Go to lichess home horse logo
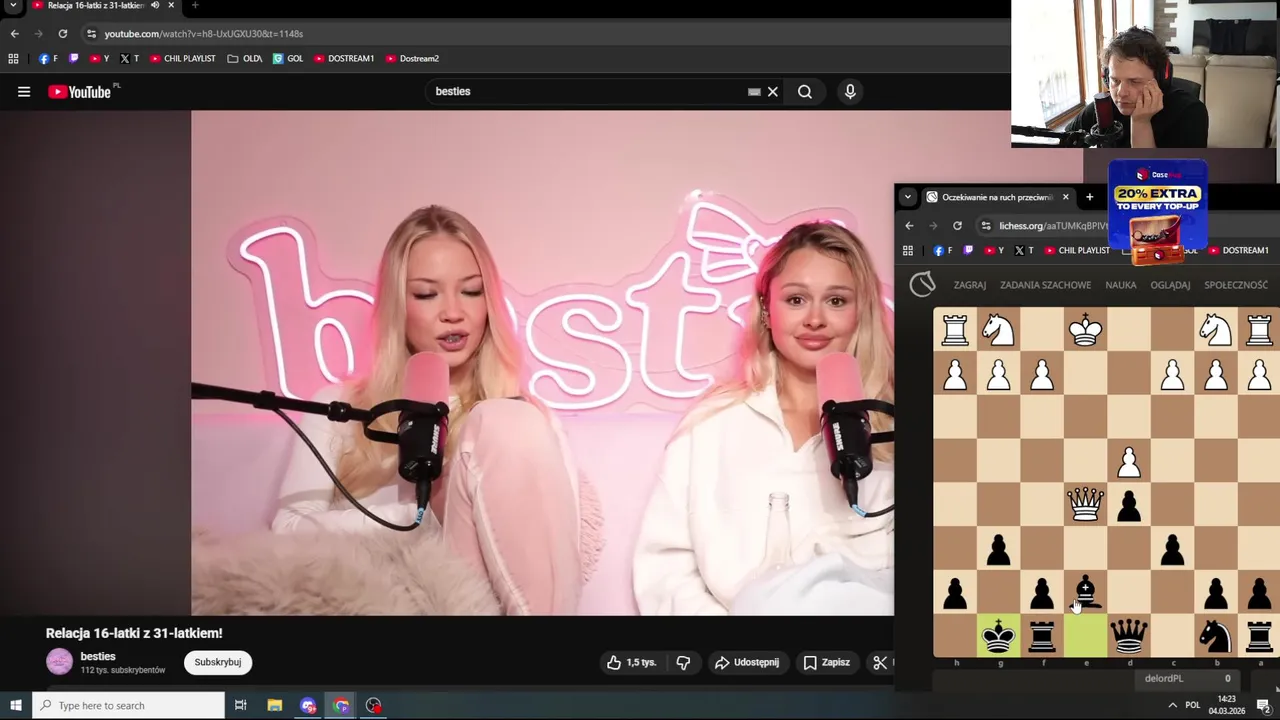Viewport: 1280px width, 720px height. [922, 285]
